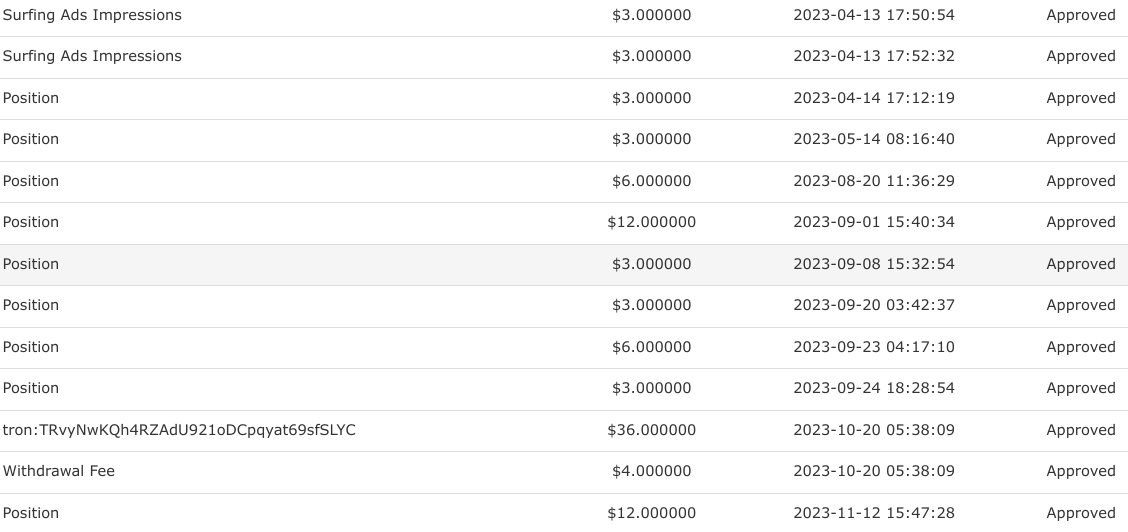Click the date 2023-09-24 18:28:54
Screen dimensions: 1128x532
873,388
